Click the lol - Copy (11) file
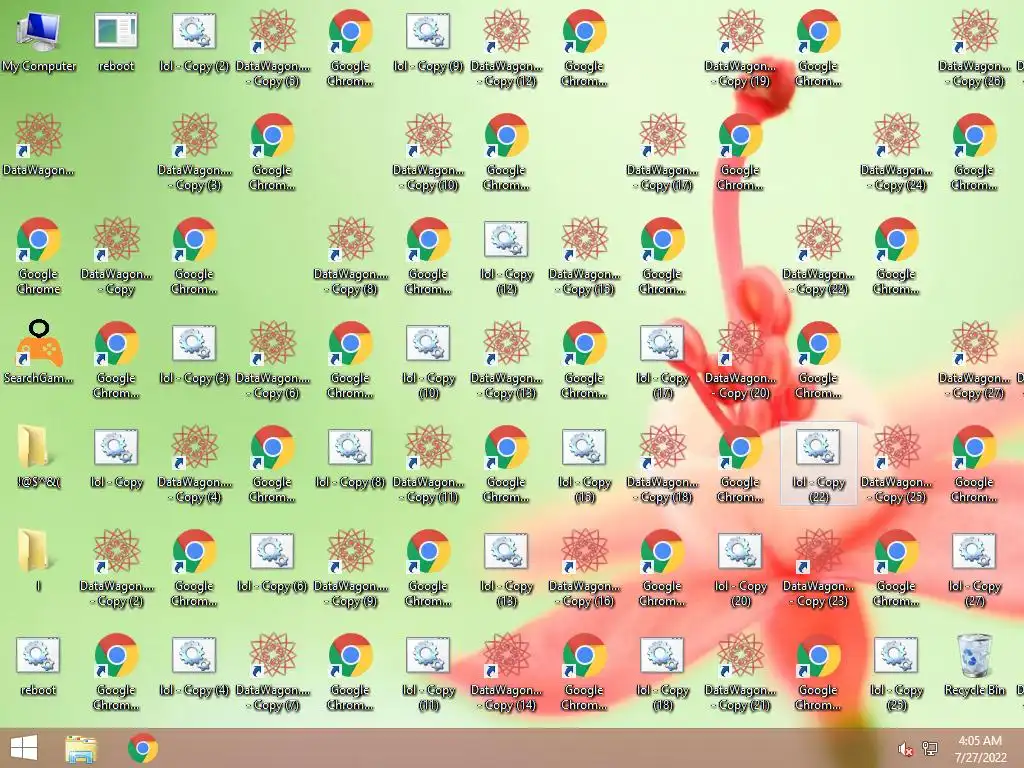The width and height of the screenshot is (1024, 768). pos(428,673)
